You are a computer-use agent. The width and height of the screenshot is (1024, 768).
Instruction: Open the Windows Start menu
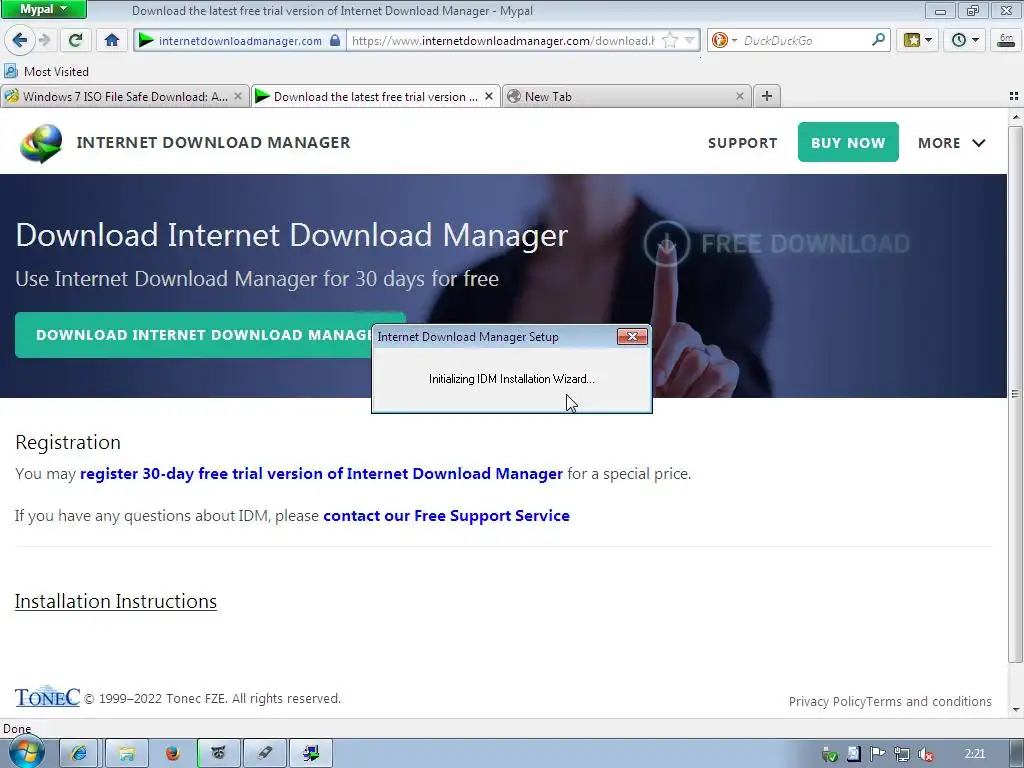click(25, 753)
